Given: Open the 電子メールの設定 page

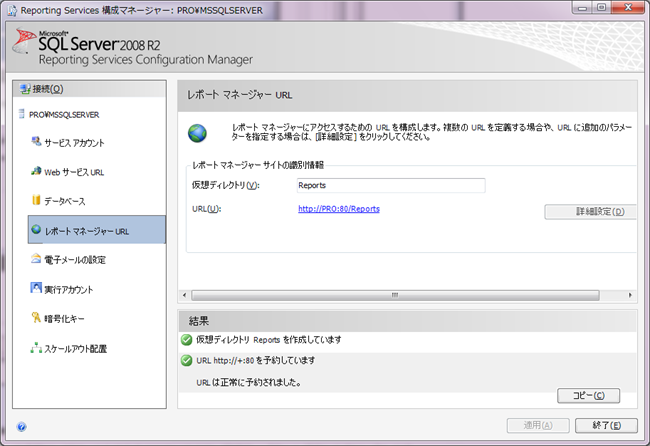Looking at the screenshot, I should pyautogui.click(x=75, y=260).
